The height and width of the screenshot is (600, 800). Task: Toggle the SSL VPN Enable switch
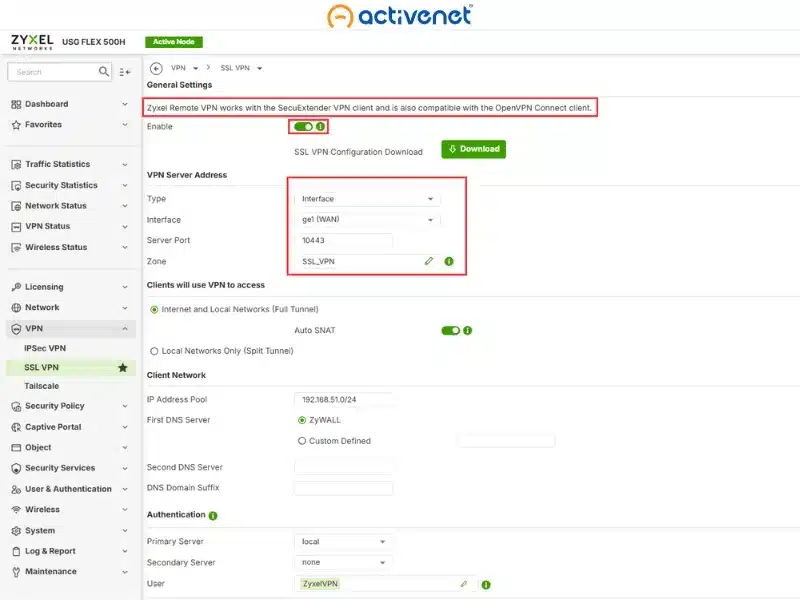[304, 126]
